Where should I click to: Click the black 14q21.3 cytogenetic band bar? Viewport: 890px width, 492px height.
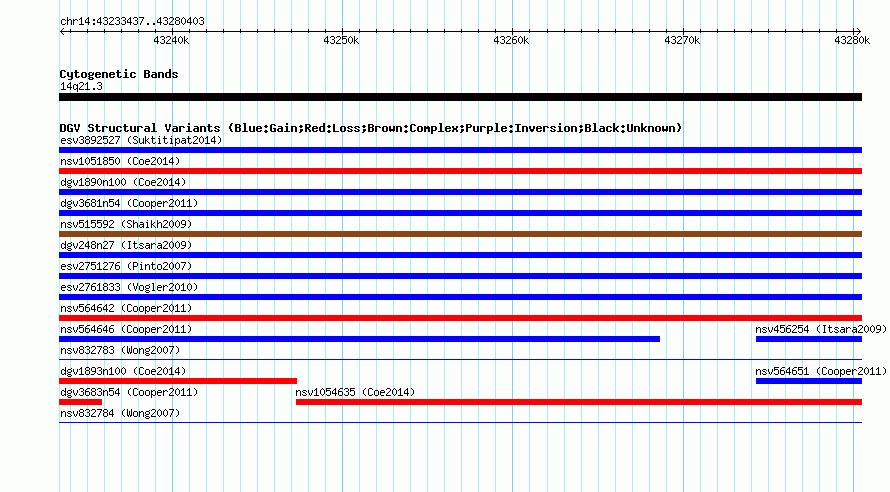click(x=460, y=97)
